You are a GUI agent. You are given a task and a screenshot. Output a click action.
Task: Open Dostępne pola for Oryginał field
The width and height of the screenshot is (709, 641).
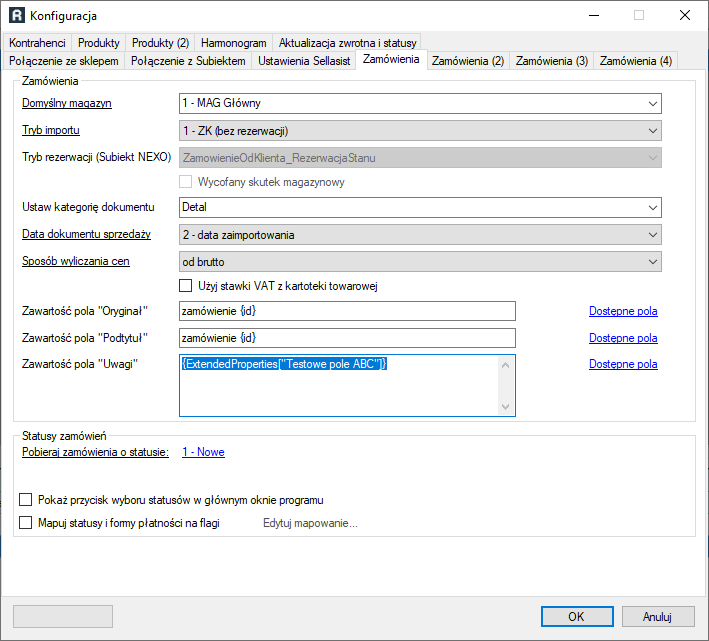coord(623,311)
